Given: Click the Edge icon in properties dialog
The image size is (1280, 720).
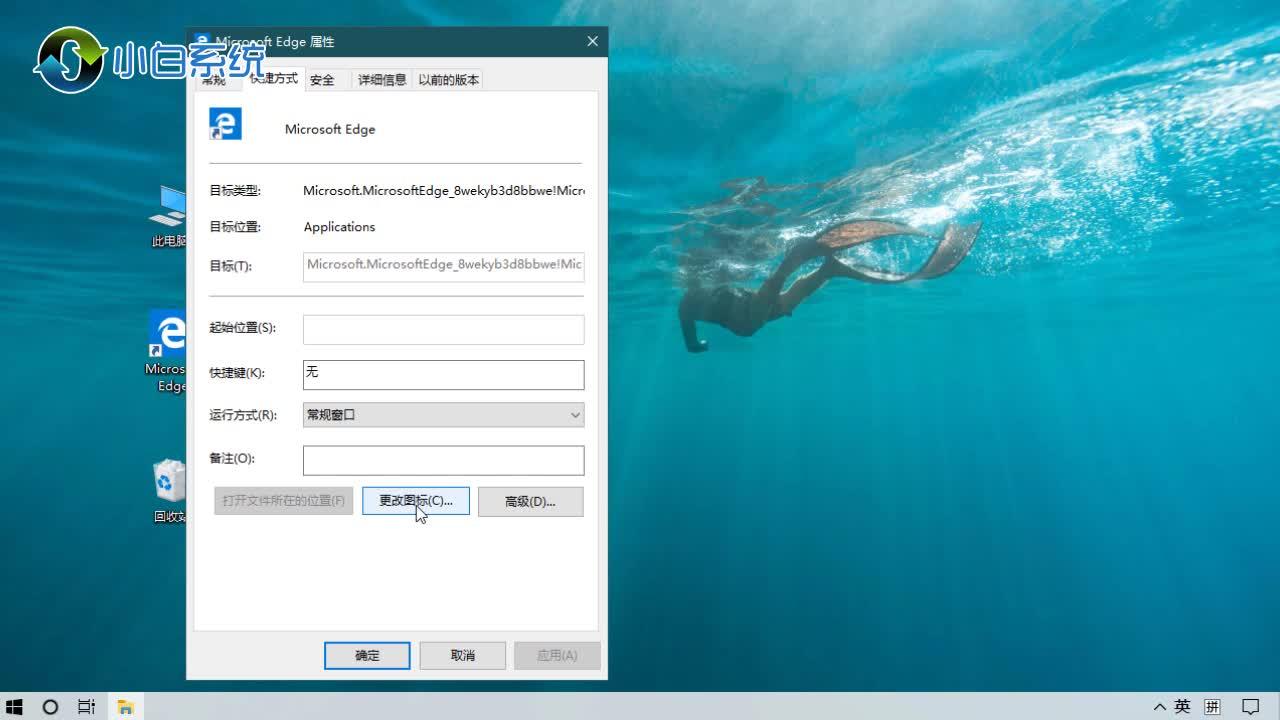Looking at the screenshot, I should tap(225, 124).
